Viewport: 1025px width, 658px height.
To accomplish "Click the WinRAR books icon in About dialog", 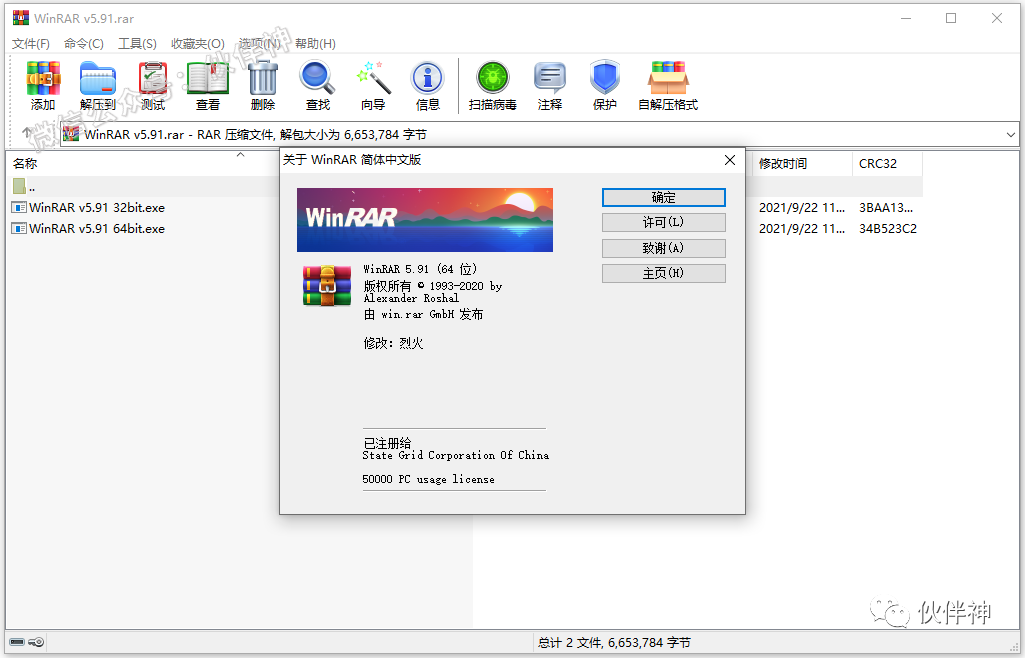I will click(x=327, y=286).
